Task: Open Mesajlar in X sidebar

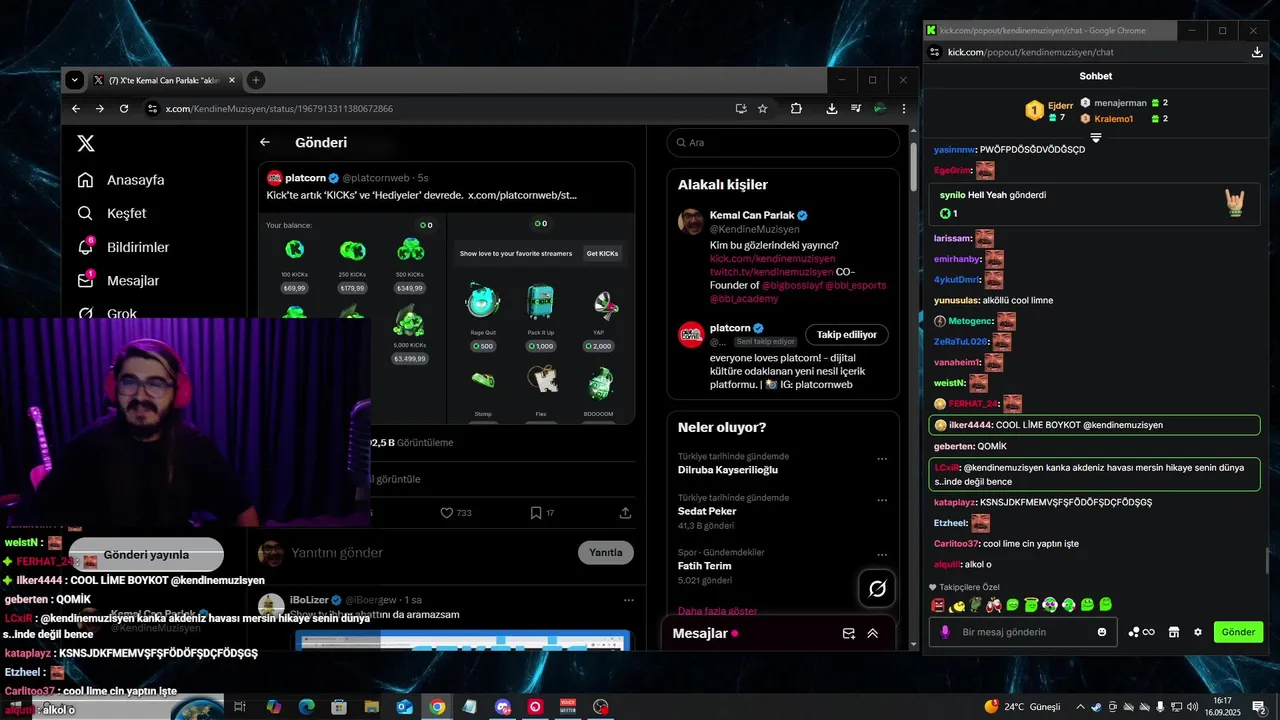Action: tap(118, 281)
